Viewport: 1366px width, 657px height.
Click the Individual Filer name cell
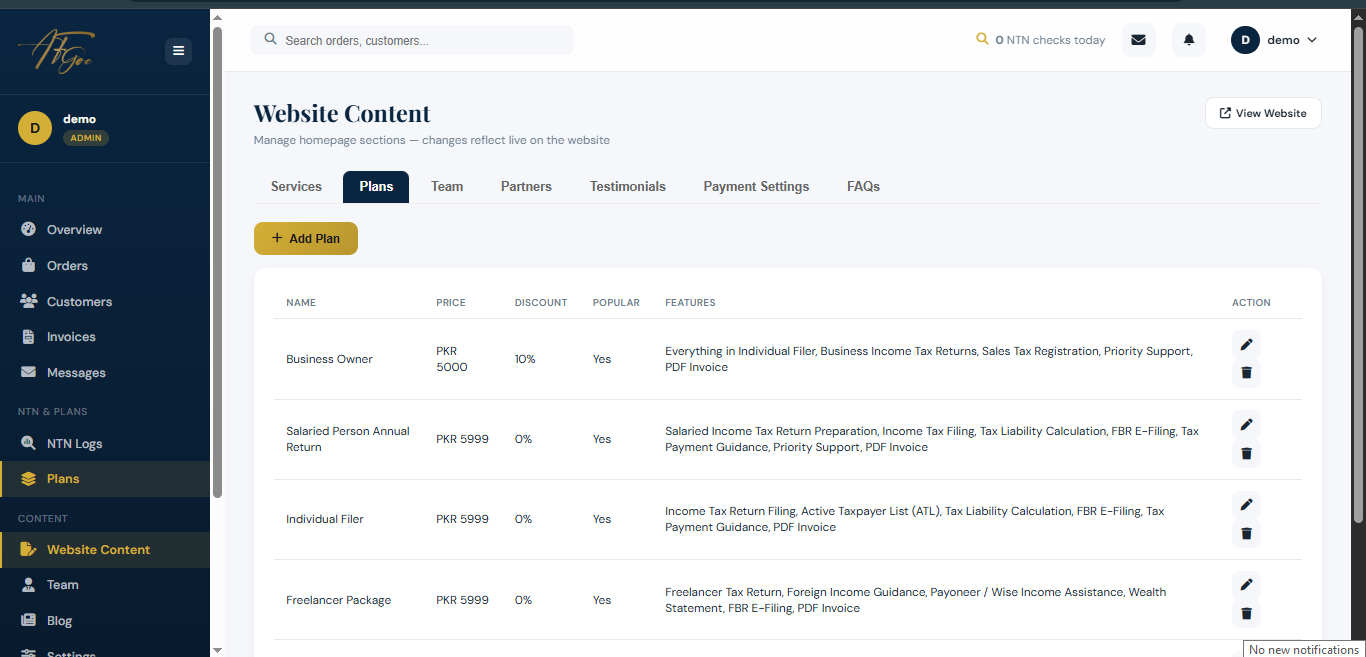click(x=325, y=519)
